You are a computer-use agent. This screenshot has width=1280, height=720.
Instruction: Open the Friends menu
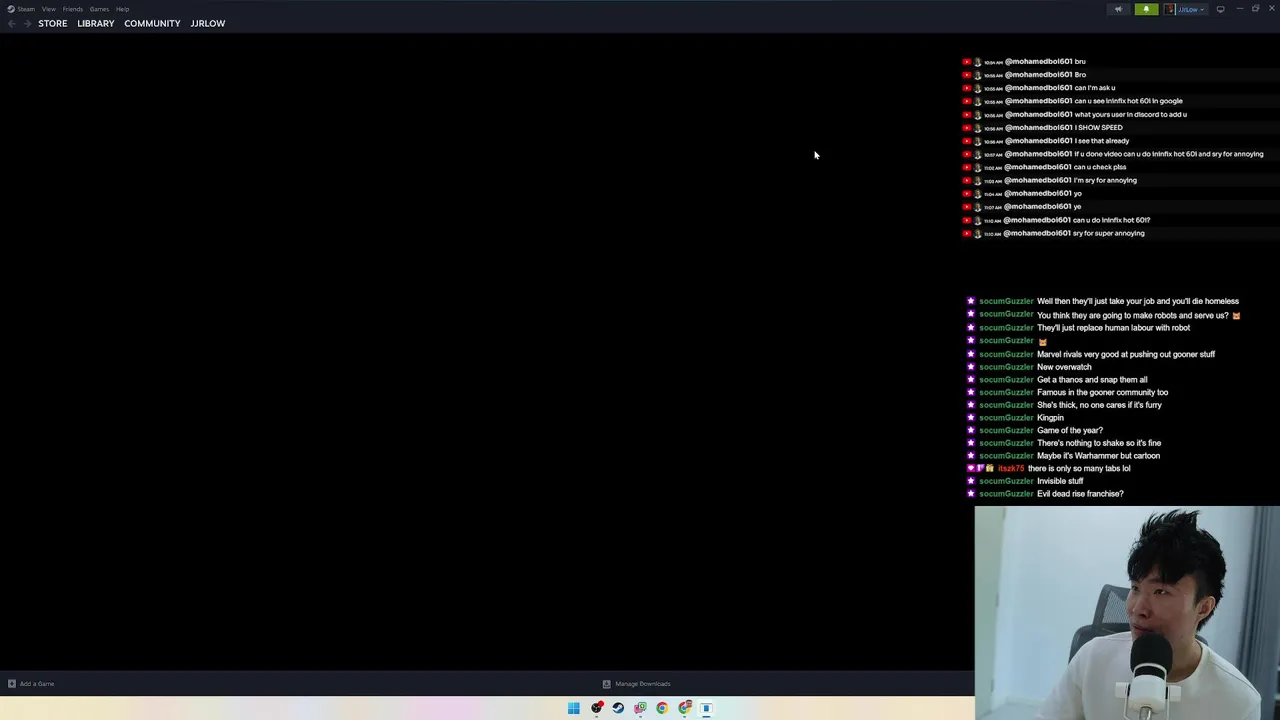tap(73, 9)
